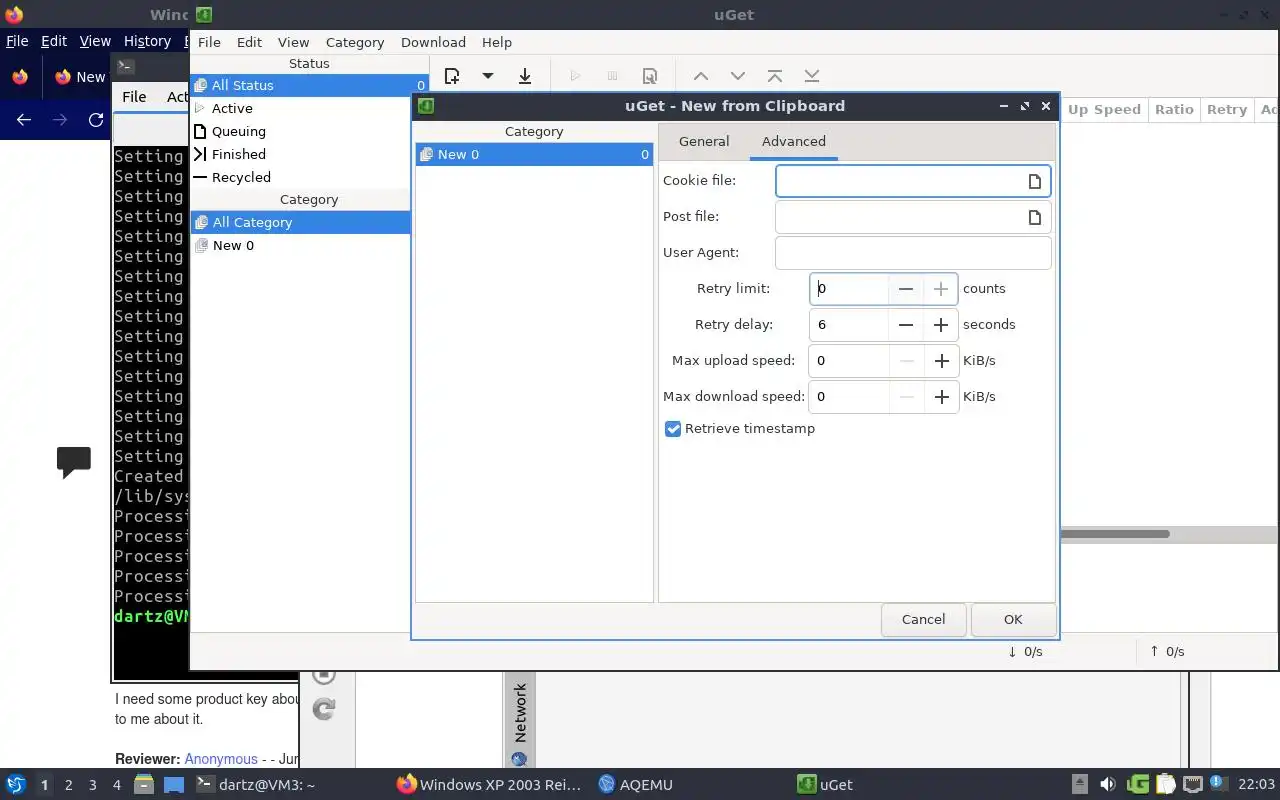Select All Status in sidebar
This screenshot has width=1280, height=800.
click(x=309, y=85)
